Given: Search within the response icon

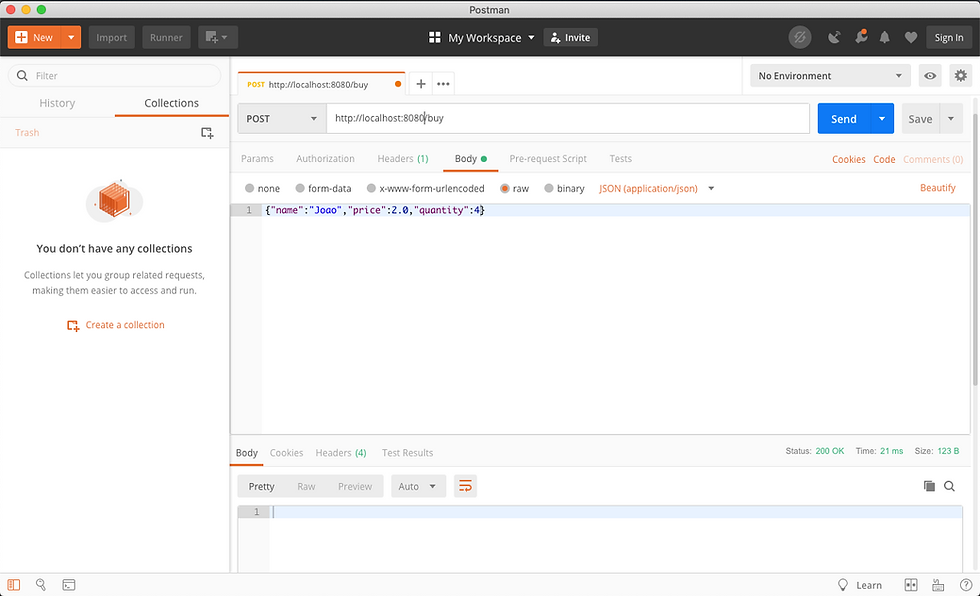Looking at the screenshot, I should tap(949, 486).
